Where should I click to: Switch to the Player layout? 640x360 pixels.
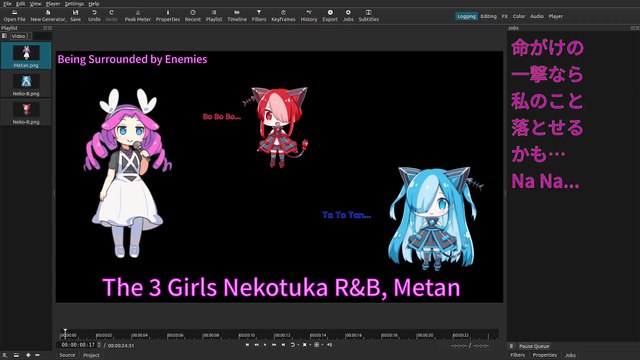pos(556,16)
